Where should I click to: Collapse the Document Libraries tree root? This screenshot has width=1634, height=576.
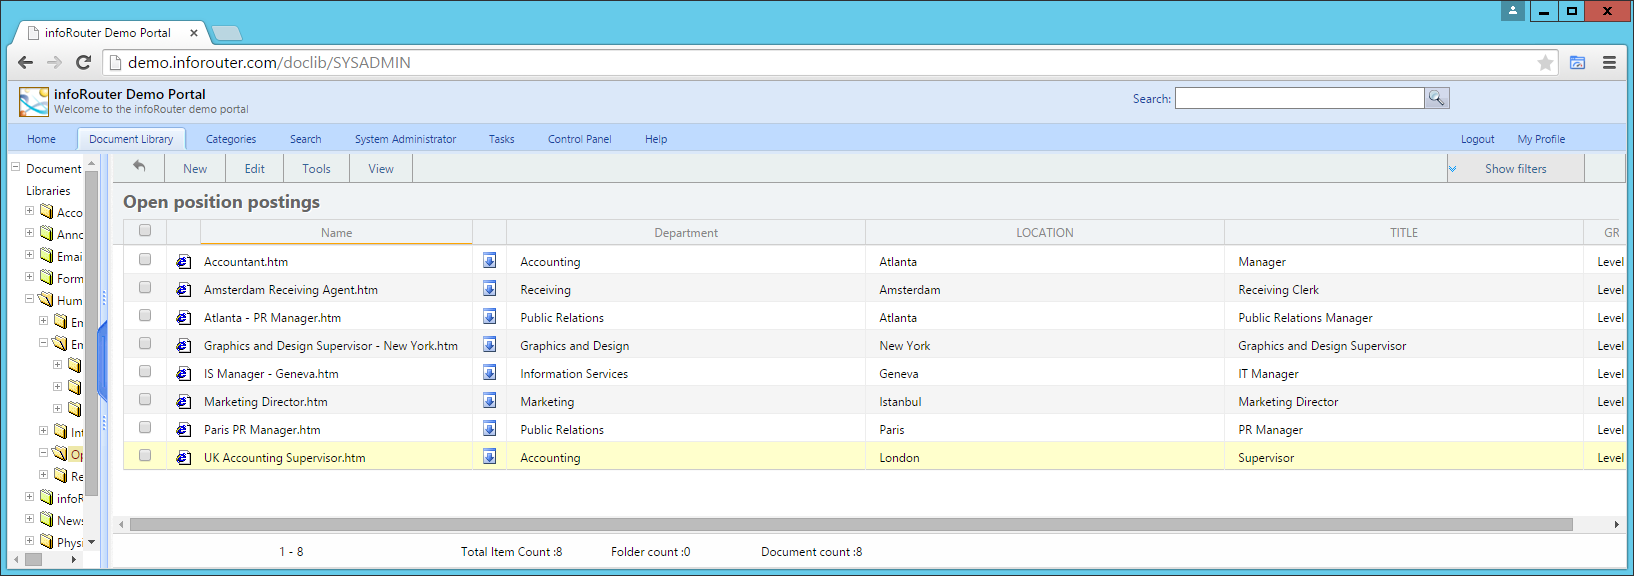pyautogui.click(x=16, y=167)
